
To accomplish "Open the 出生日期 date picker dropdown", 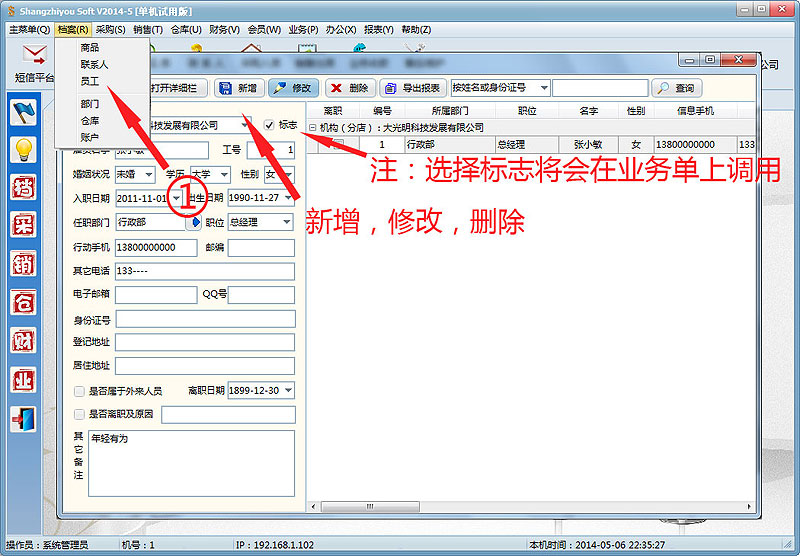I will pos(289,198).
